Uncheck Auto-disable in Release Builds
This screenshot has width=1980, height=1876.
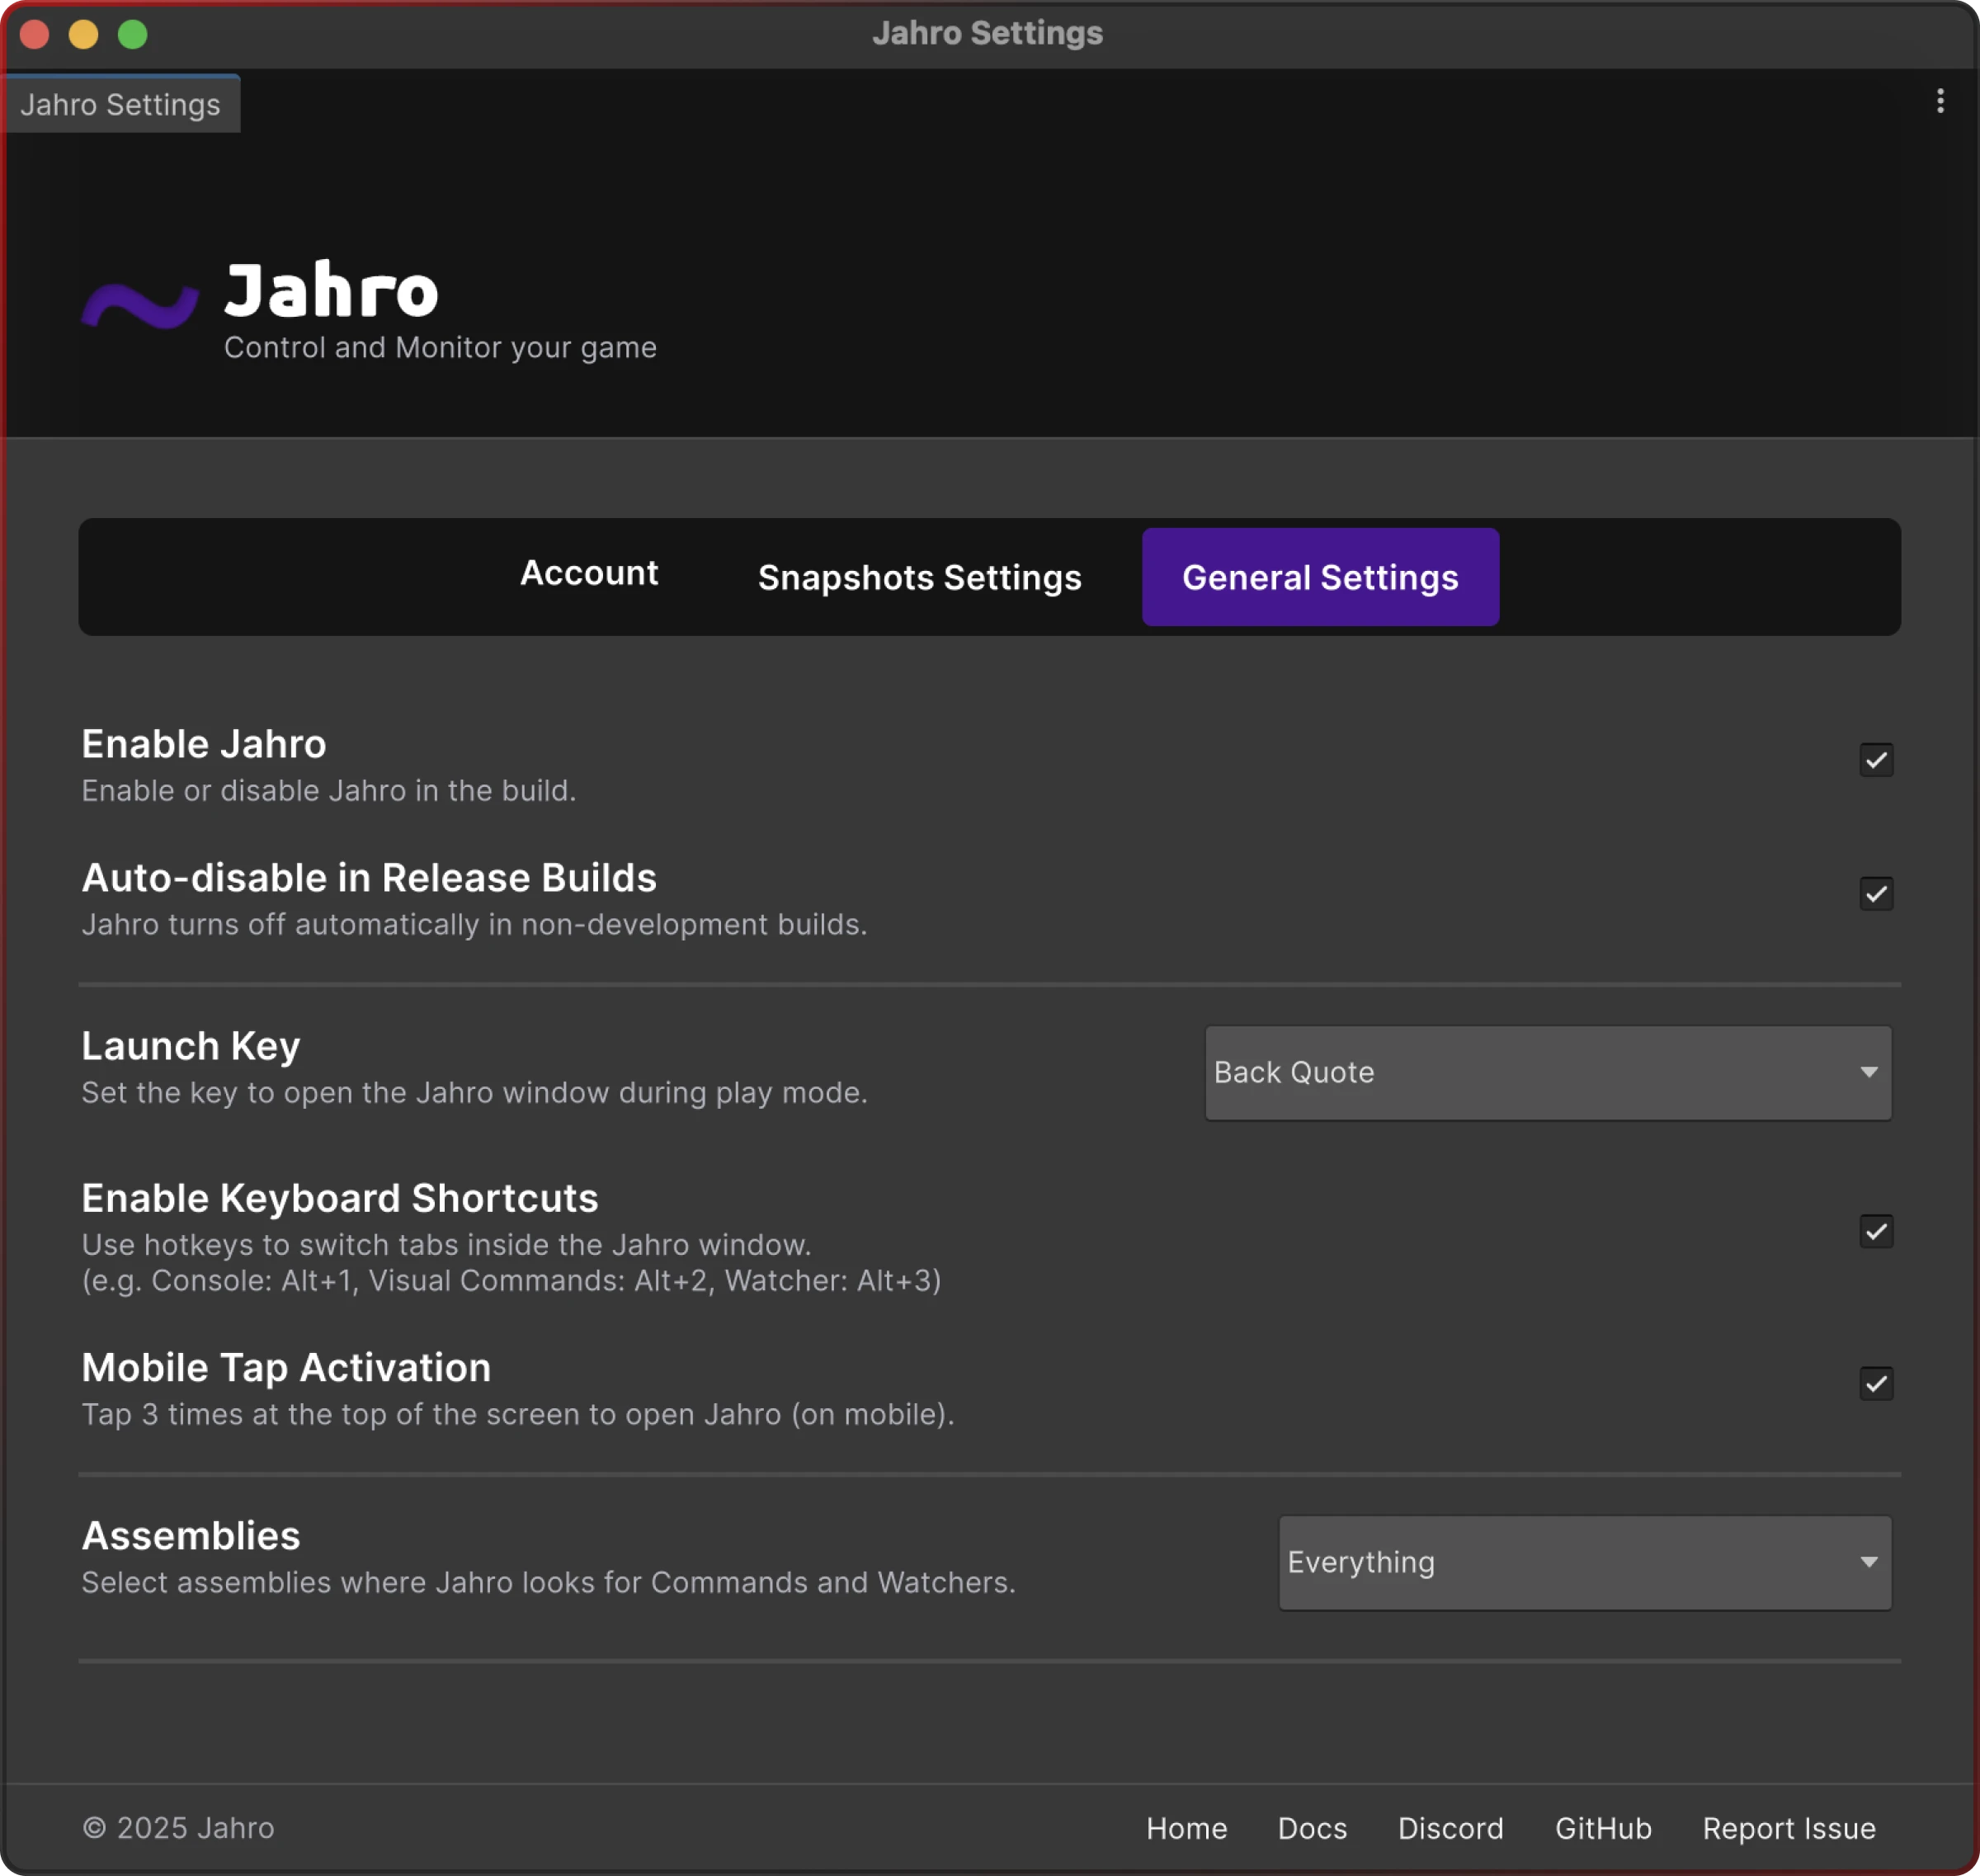click(x=1876, y=893)
